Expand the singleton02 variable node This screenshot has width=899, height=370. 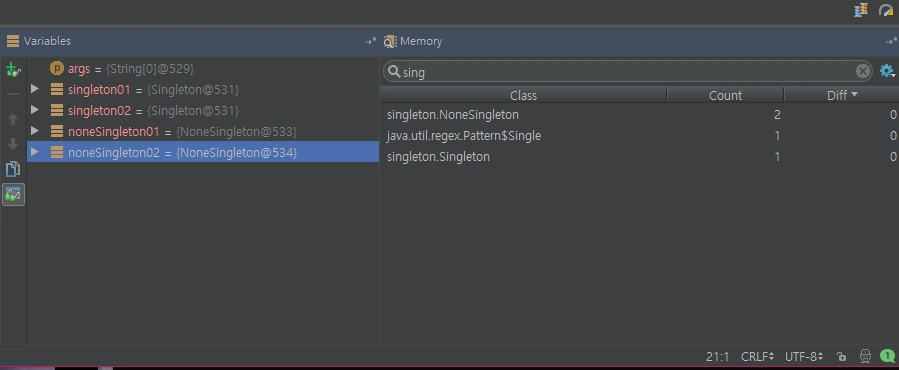pyautogui.click(x=34, y=110)
